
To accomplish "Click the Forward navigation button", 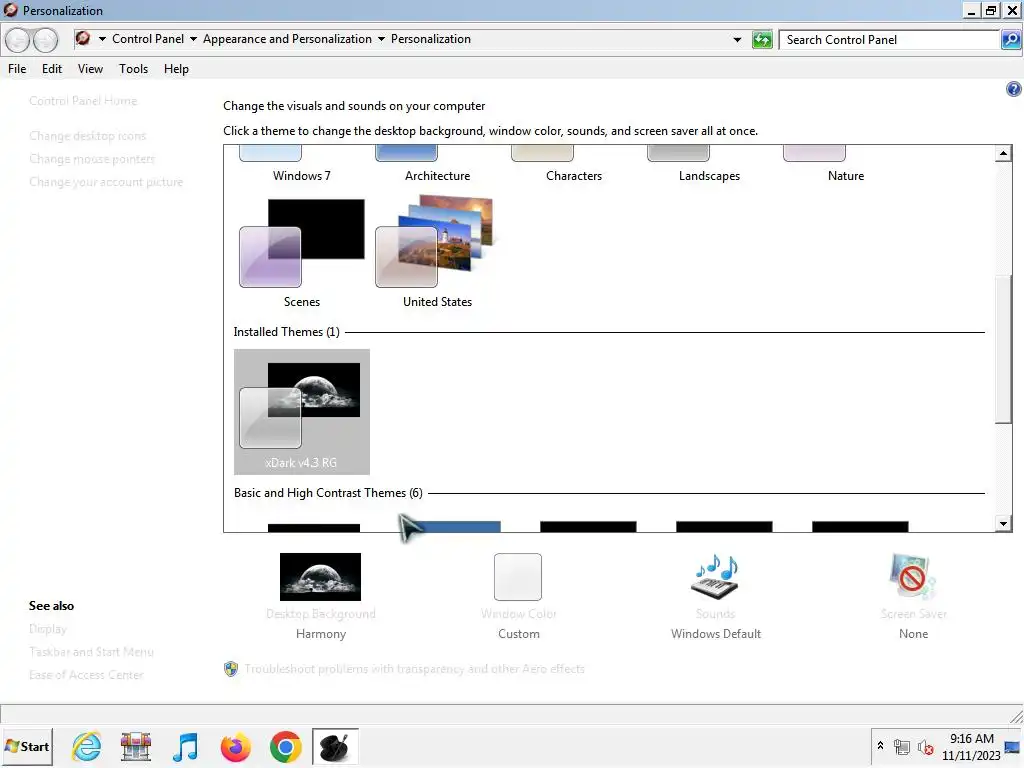I will pyautogui.click(x=46, y=40).
